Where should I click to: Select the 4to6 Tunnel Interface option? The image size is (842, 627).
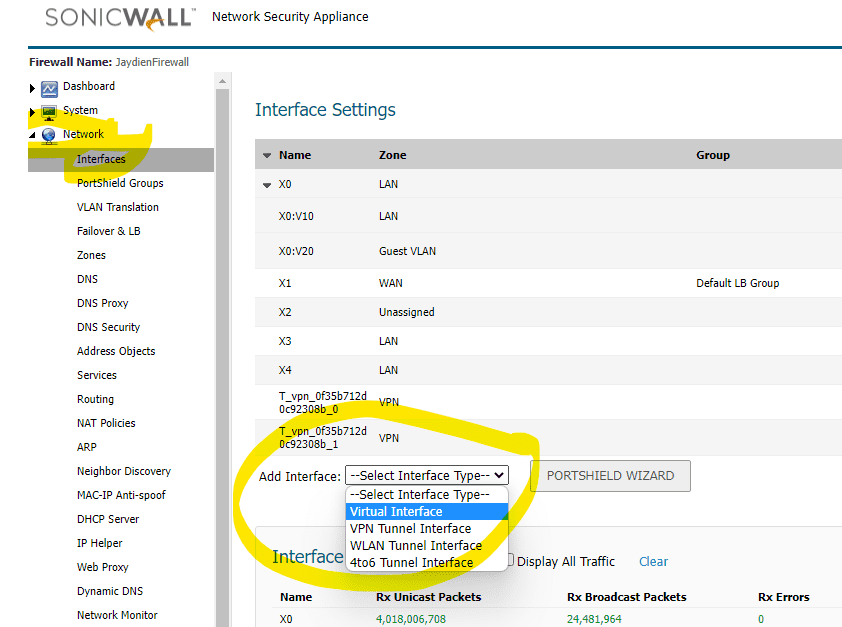pyautogui.click(x=415, y=562)
